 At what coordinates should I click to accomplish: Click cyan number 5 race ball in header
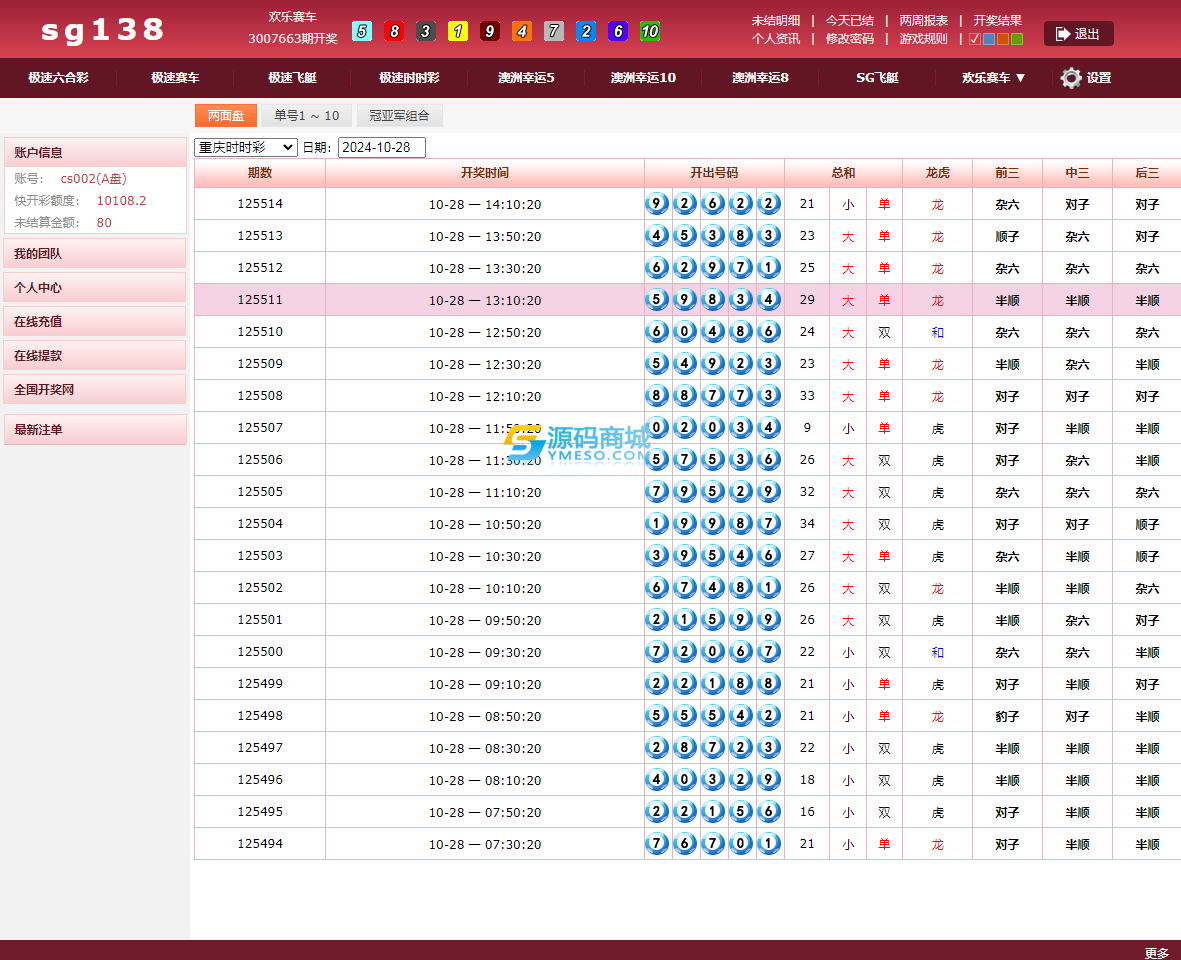pos(362,31)
